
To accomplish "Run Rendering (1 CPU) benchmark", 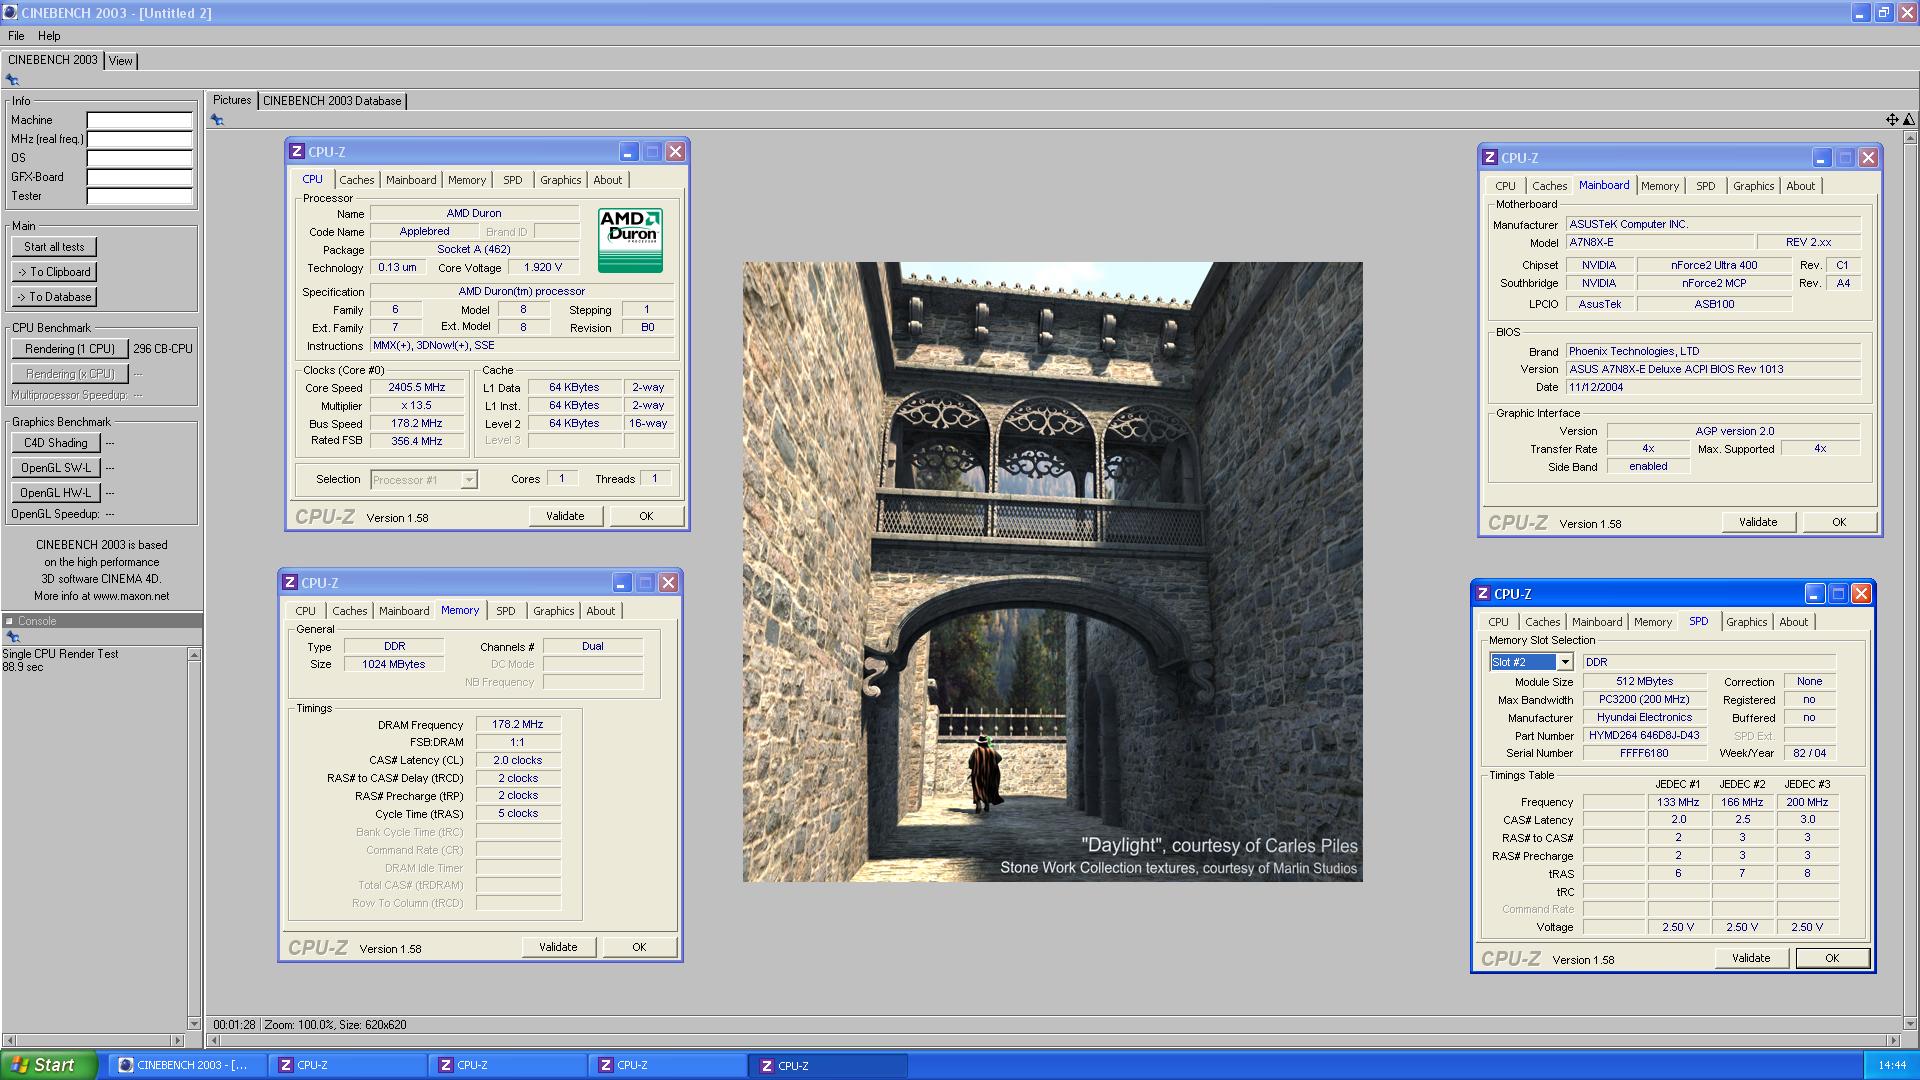I will [70, 349].
